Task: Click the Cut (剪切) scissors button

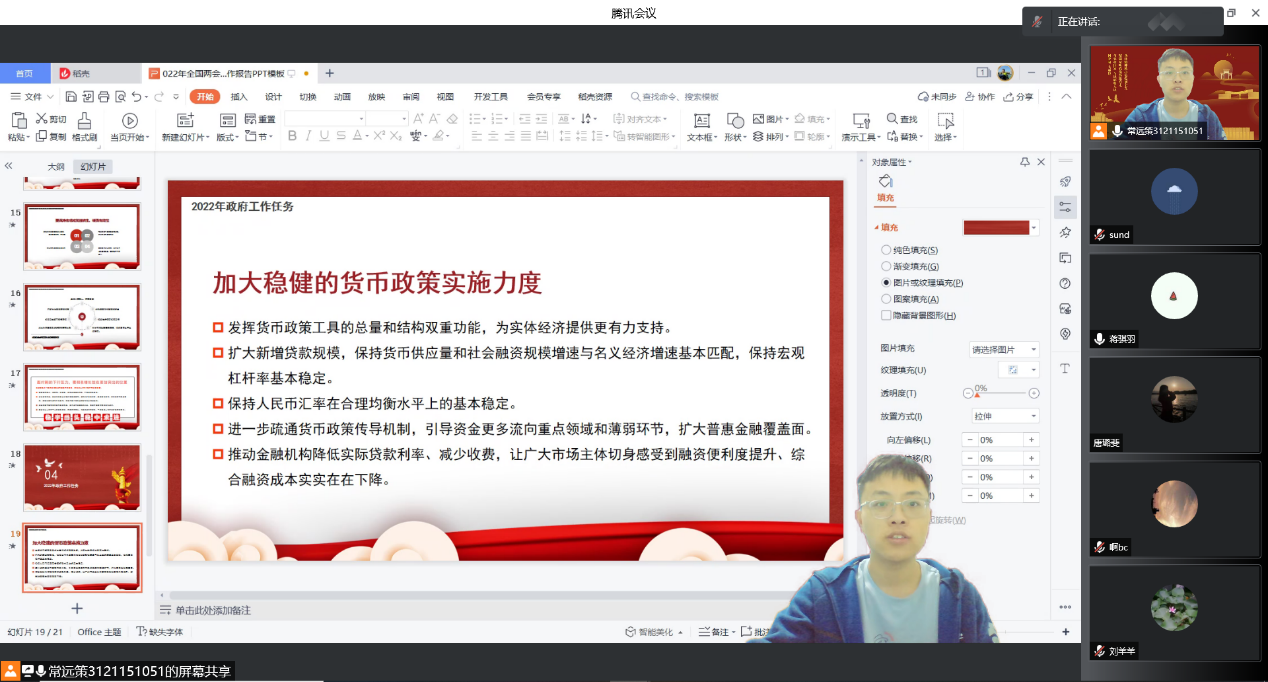Action: click(50, 119)
